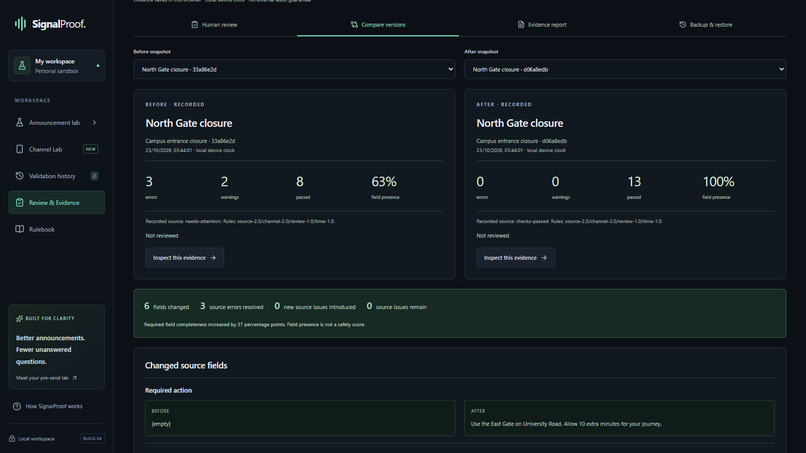Click the Validation history clock icon

point(20,176)
